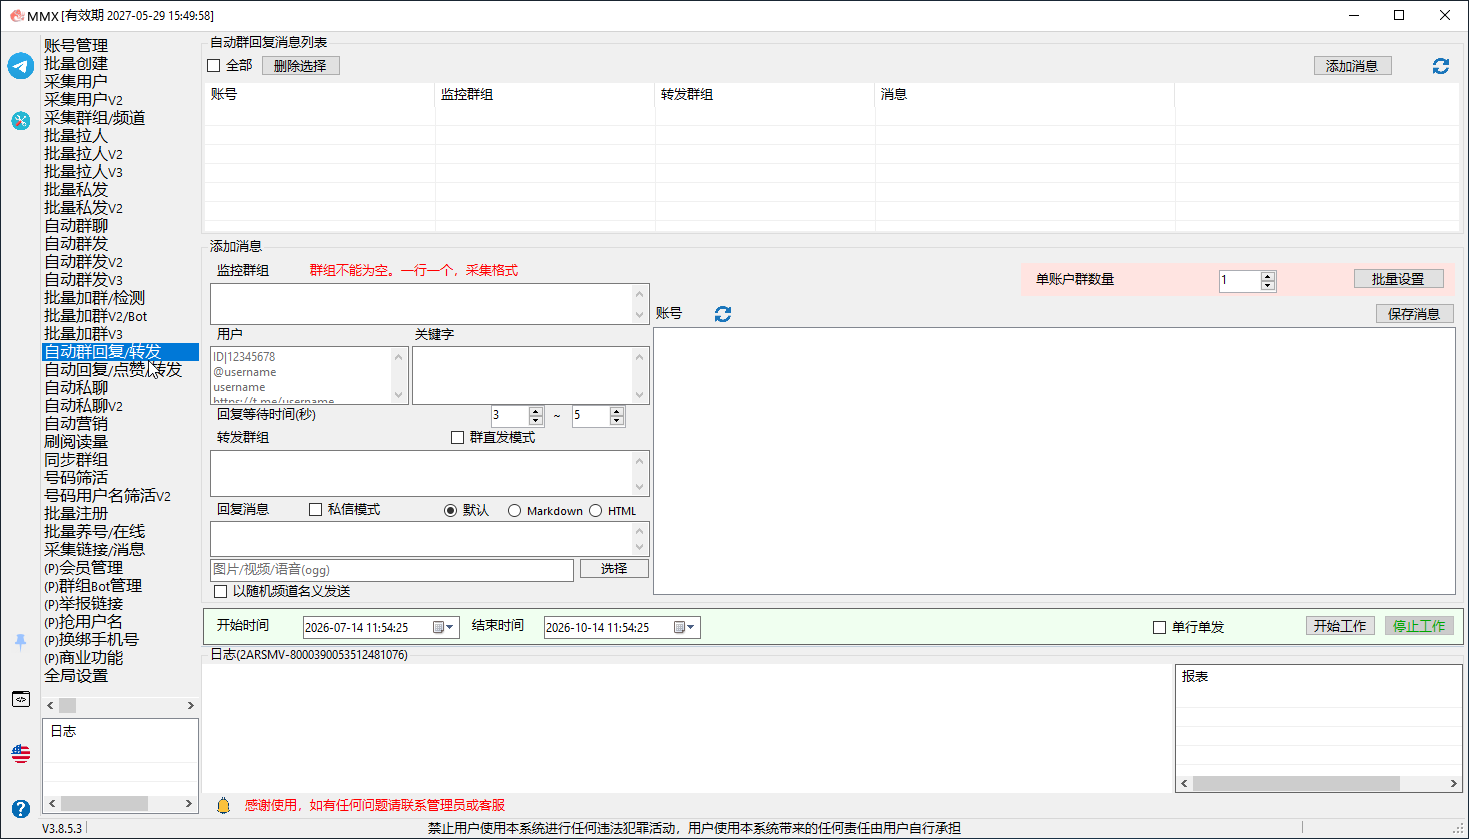The width and height of the screenshot is (1469, 839).
Task: Open the 开始时间 date picker dropdown
Action: click(x=444, y=627)
